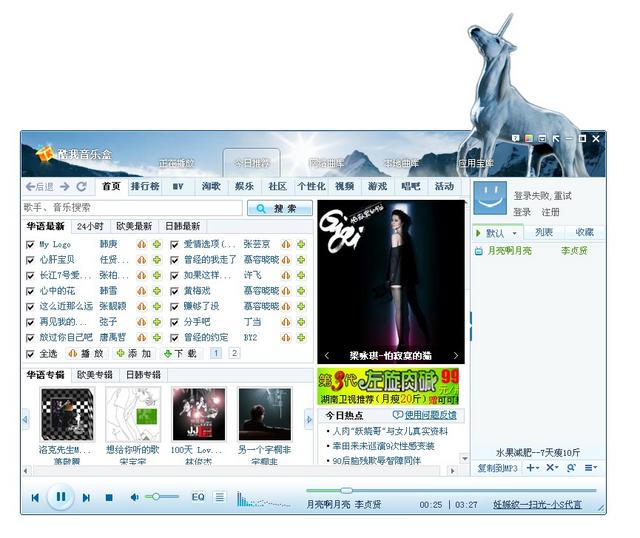Viewport: 640px width, 538px height.
Task: Open album thumbnail 想给你听的歌
Action: (133, 415)
